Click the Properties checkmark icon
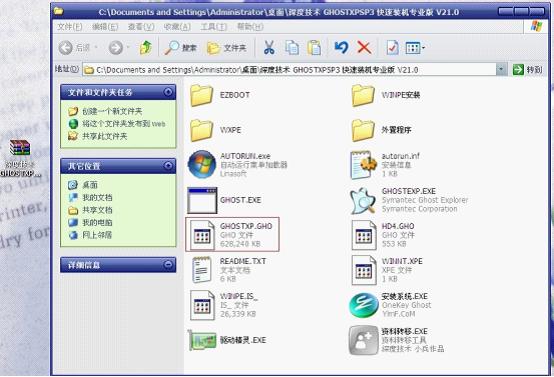Screen dimensions: 554x377 (392, 48)
